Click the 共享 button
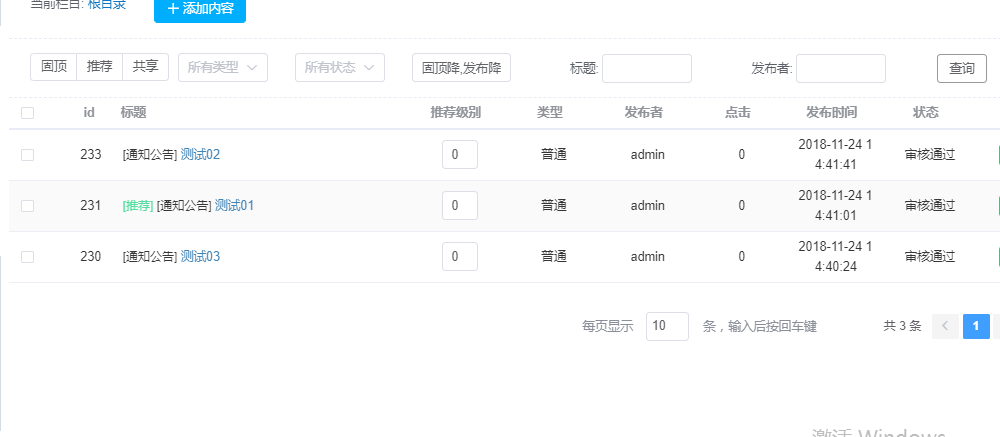 click(x=146, y=67)
